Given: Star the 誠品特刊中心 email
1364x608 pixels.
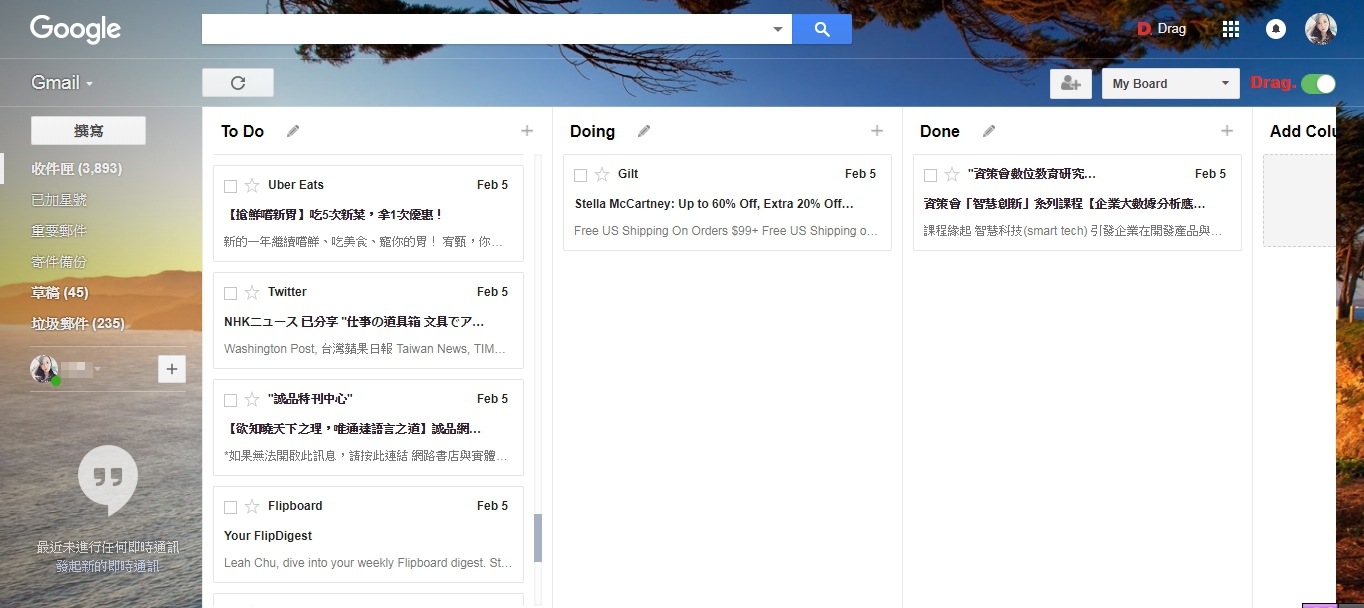Looking at the screenshot, I should [252, 399].
